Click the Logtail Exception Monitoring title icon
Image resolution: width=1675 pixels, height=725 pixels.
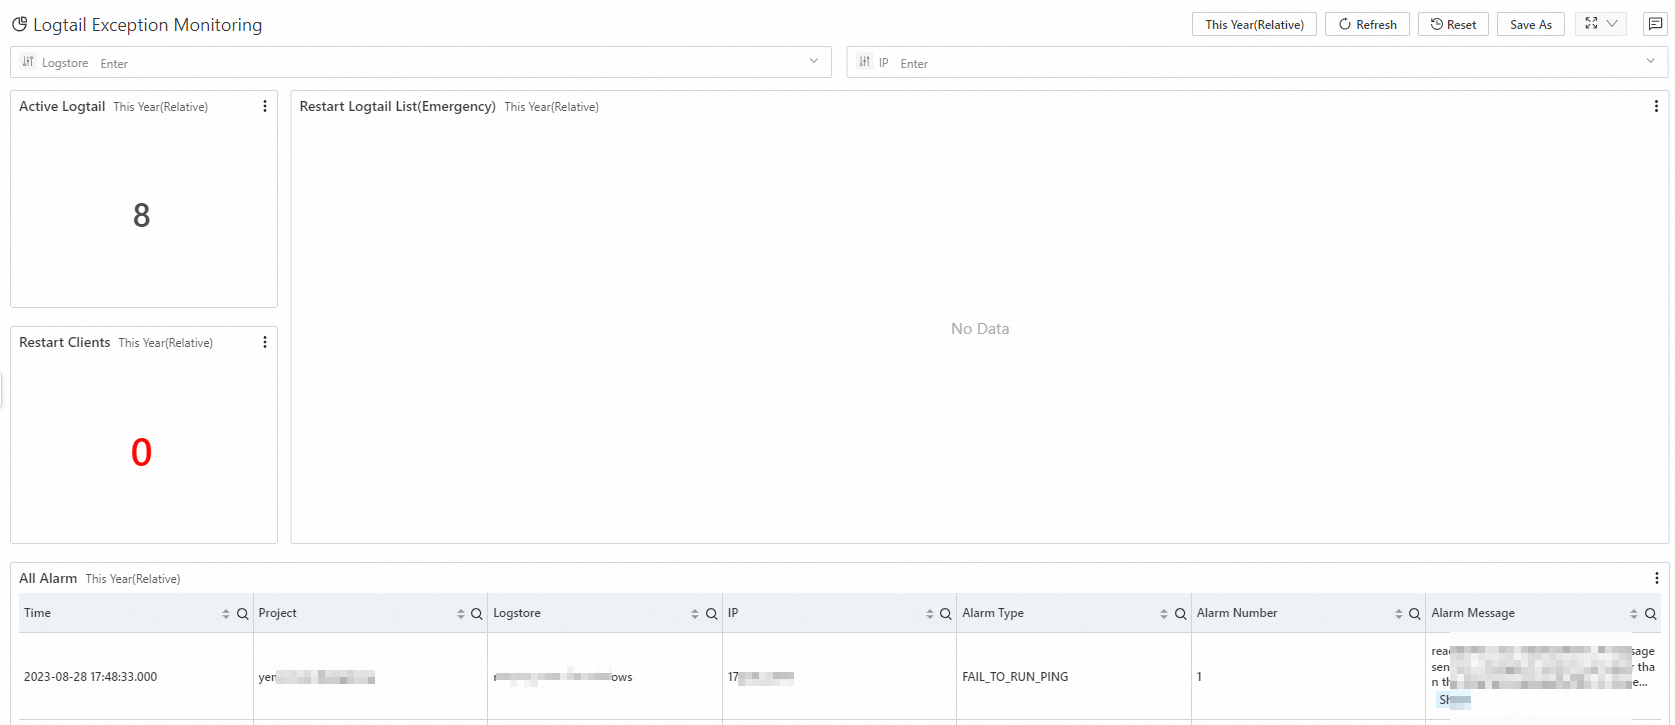(x=19, y=24)
